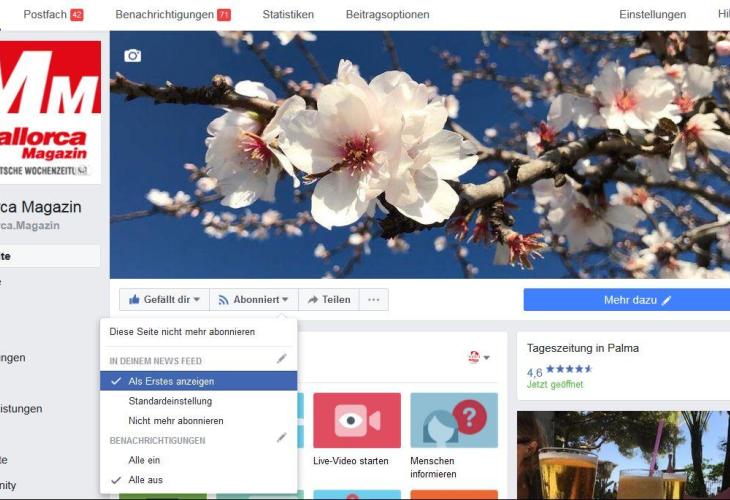The width and height of the screenshot is (730, 500).
Task: Click the camera icon on cover photo
Action: pos(132,56)
